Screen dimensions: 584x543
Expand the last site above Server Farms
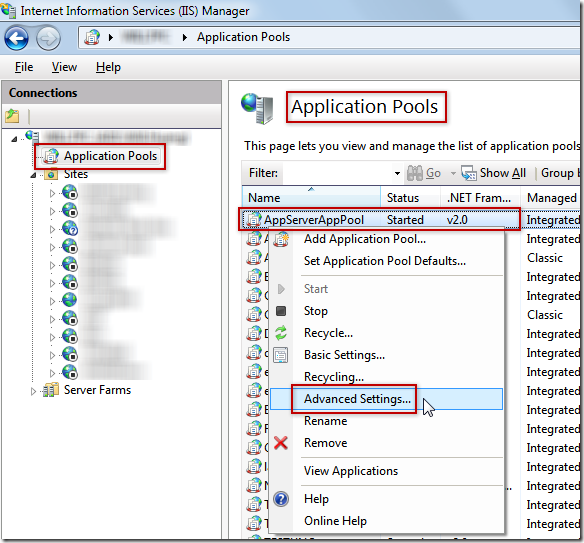(x=52, y=373)
